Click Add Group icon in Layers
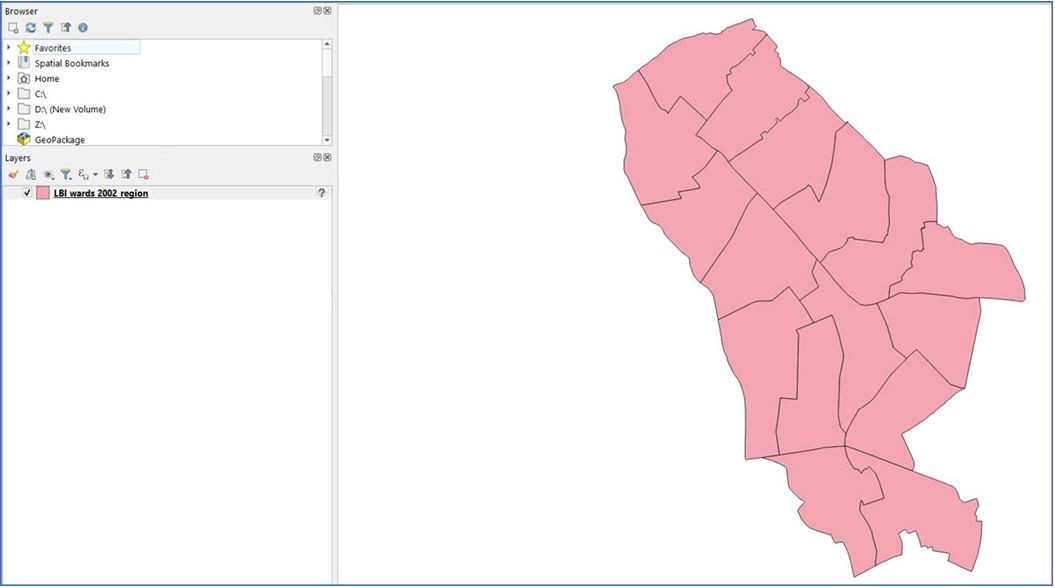Viewport: 1055px width, 588px height. click(30, 174)
